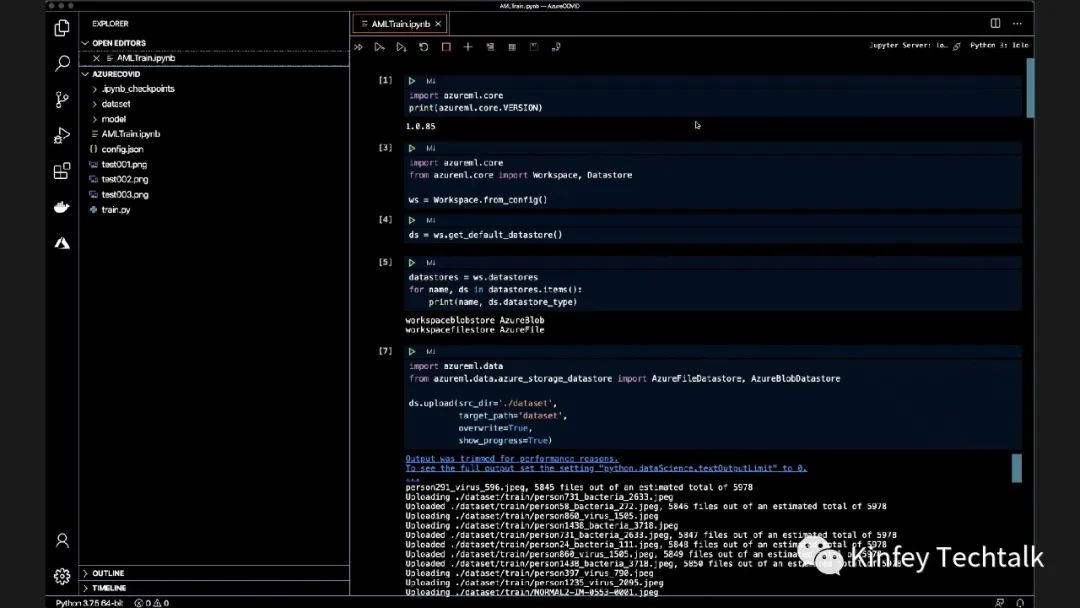Open the Azure view in activity bar
This screenshot has width=1080, height=608.
coord(62,243)
